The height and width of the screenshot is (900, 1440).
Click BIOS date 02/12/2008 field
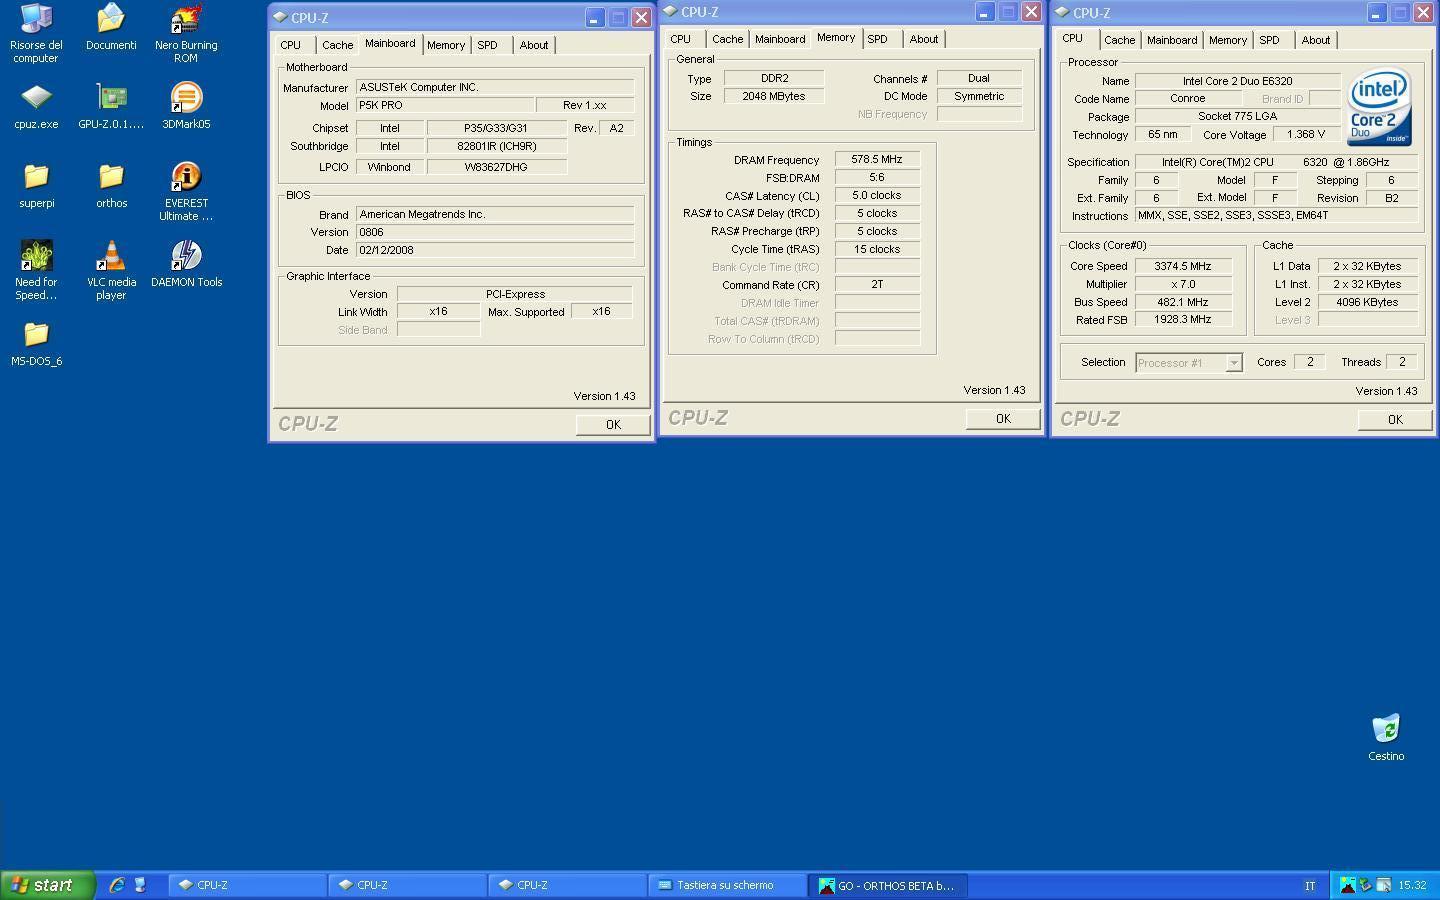point(495,250)
